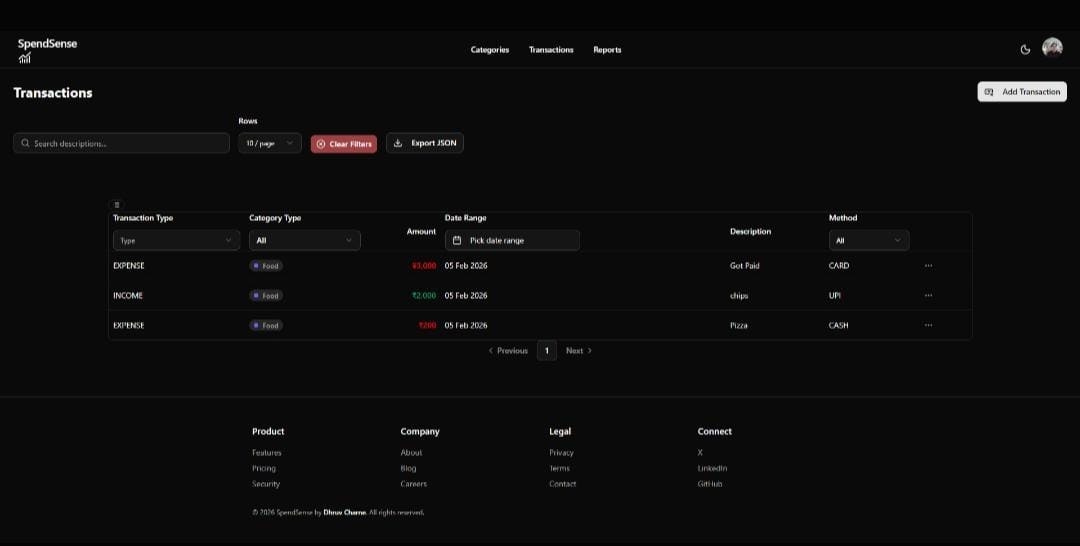1080x546 pixels.
Task: Open the user profile avatar
Action: [1052, 48]
